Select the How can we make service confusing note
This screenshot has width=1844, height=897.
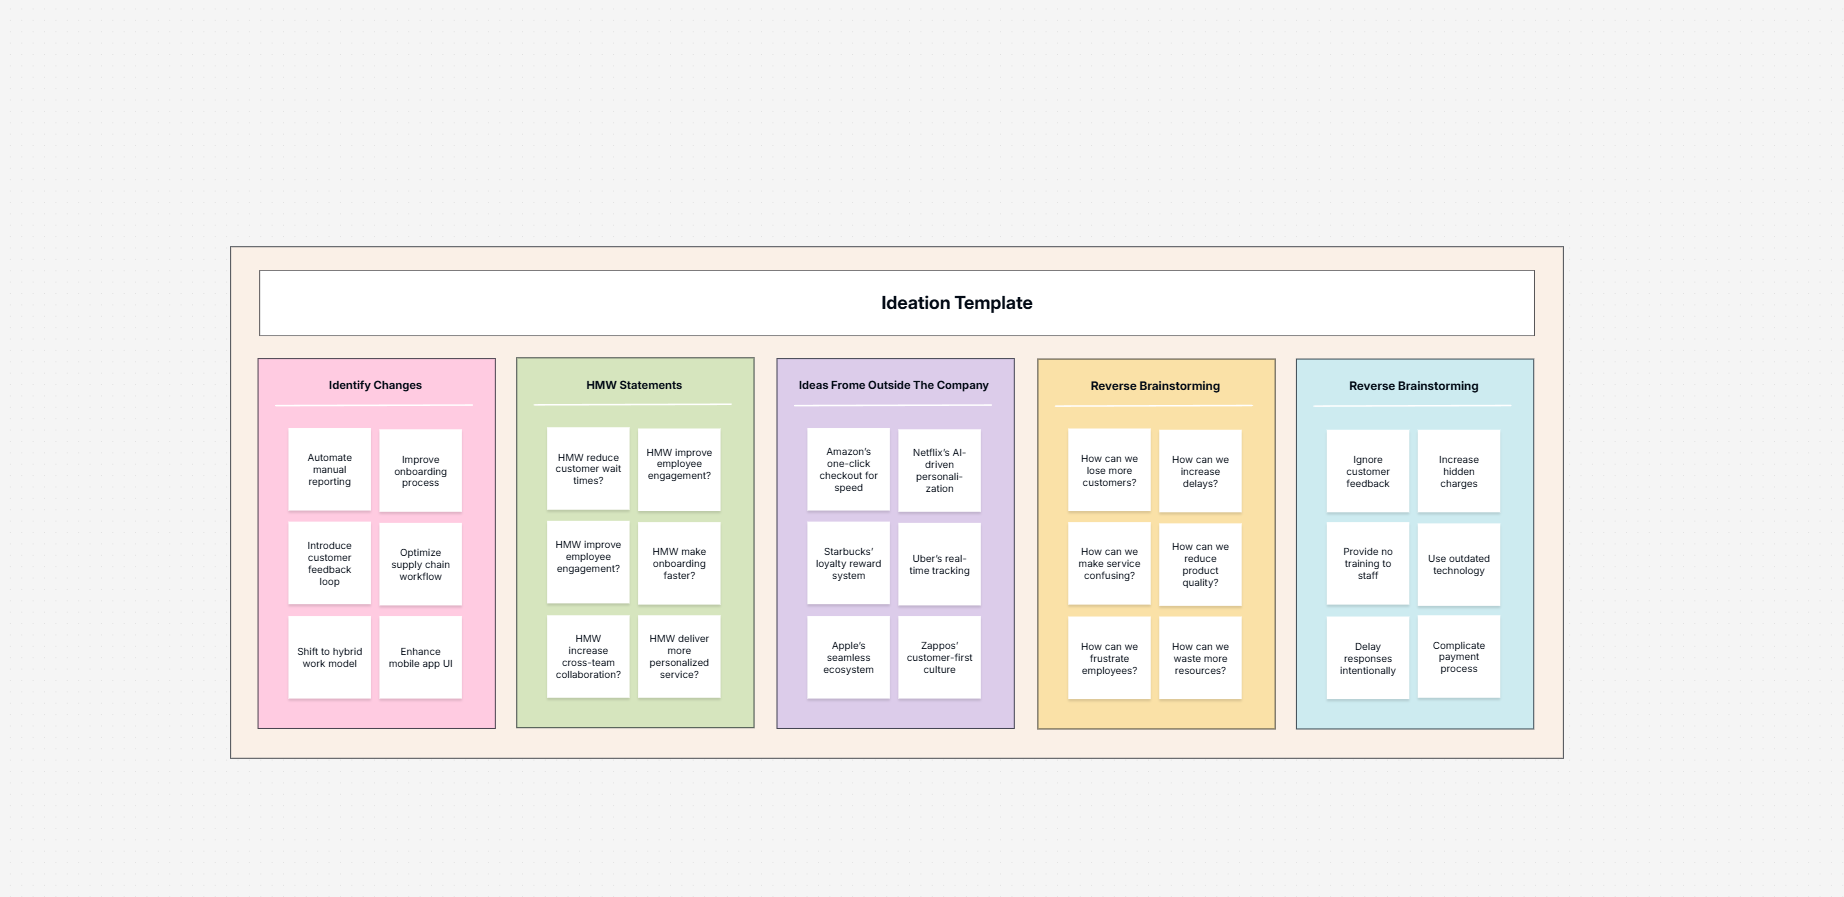coord(1109,564)
